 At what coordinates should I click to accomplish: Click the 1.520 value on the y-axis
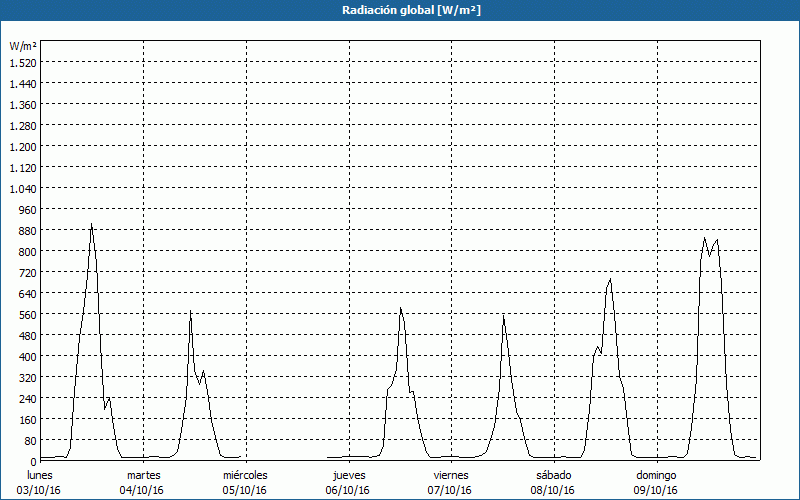click(22, 62)
